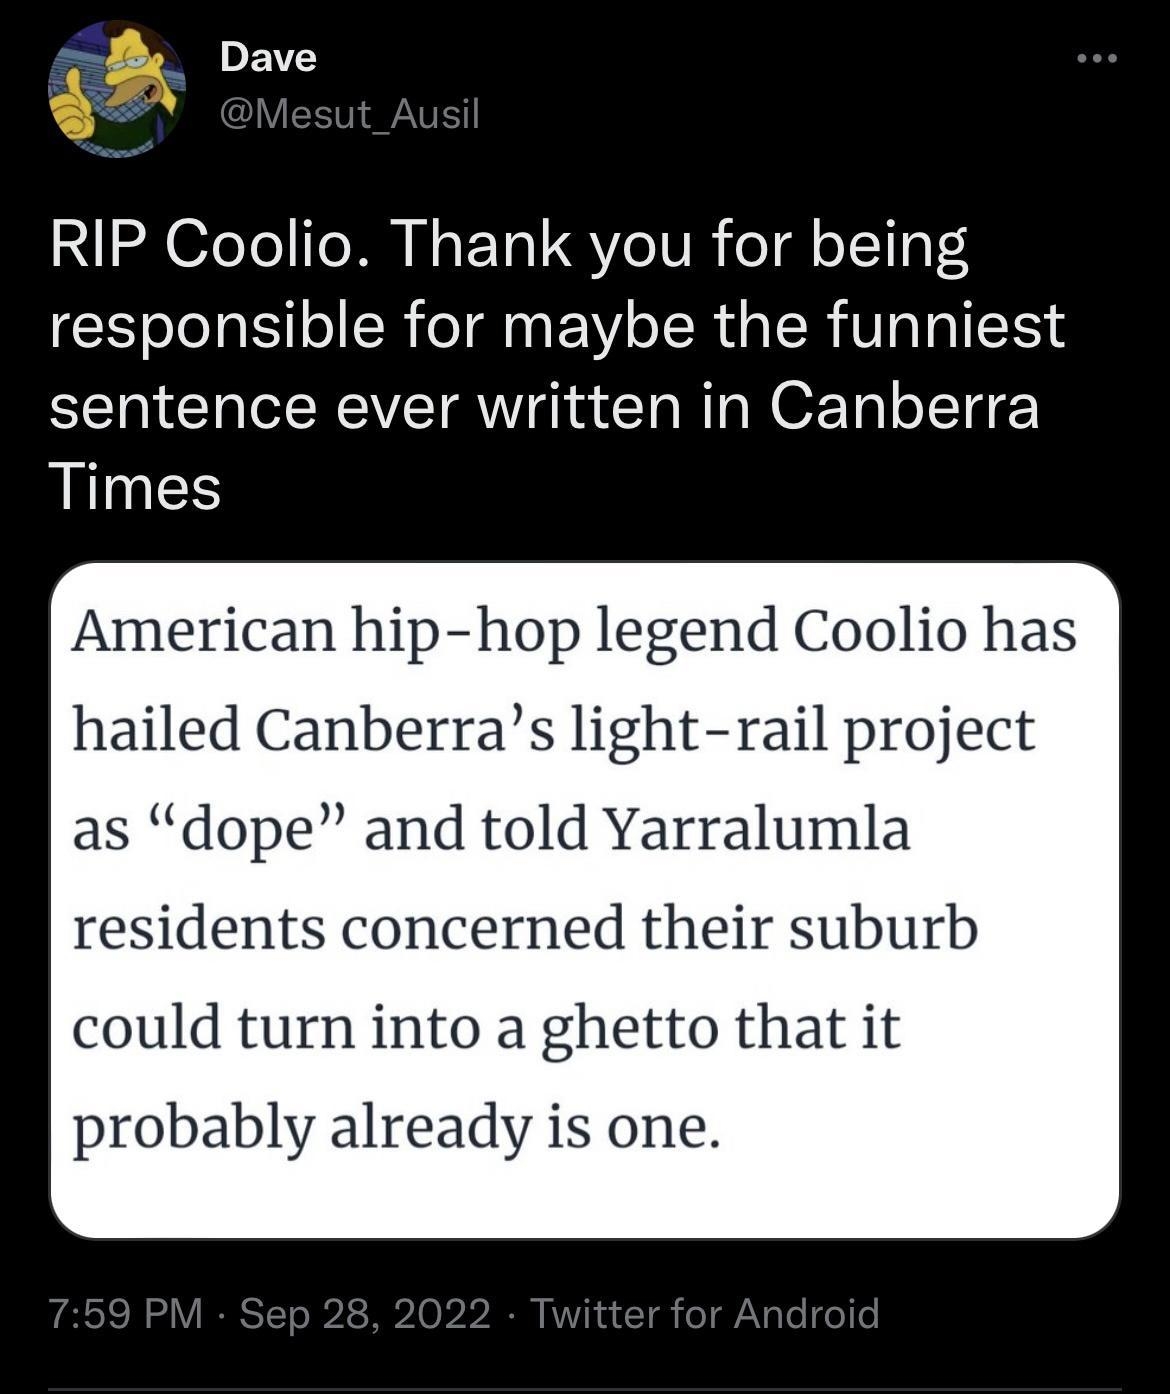Select the handle @Mesut_Ausil
This screenshot has width=1170, height=1394.
(x=348, y=113)
